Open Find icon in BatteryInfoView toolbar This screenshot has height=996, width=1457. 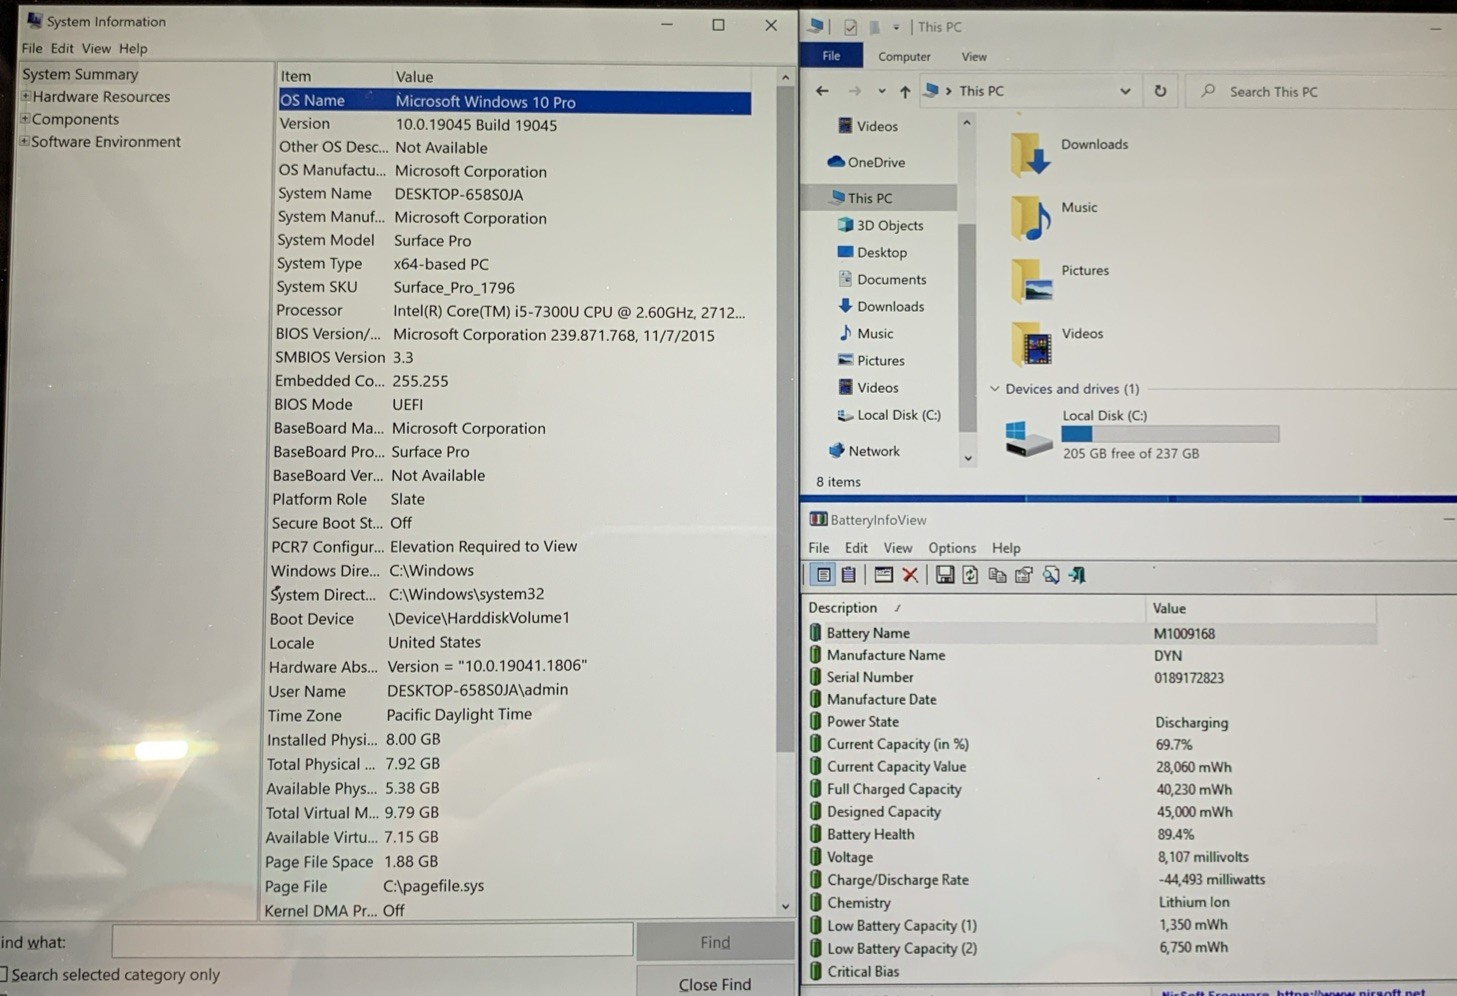click(x=1051, y=575)
